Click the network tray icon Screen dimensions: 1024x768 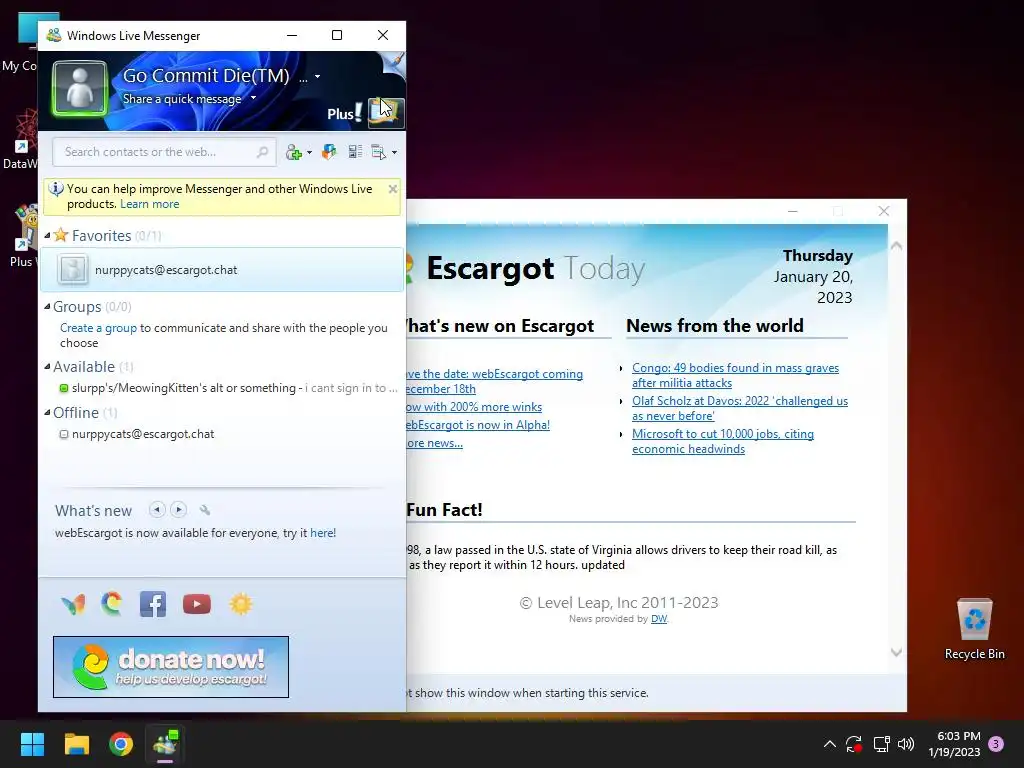pyautogui.click(x=882, y=744)
